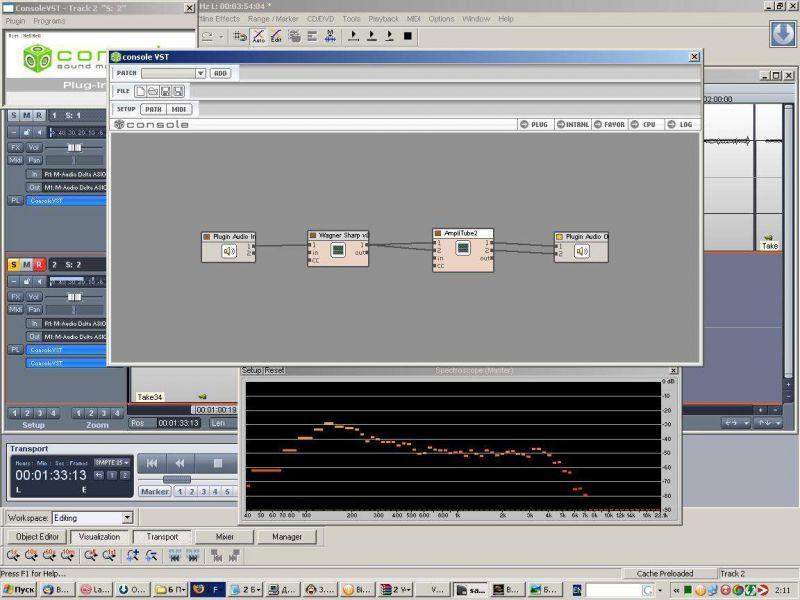Click the open folder icon in the Console FILE row
This screenshot has height=600, width=800.
[x=153, y=91]
